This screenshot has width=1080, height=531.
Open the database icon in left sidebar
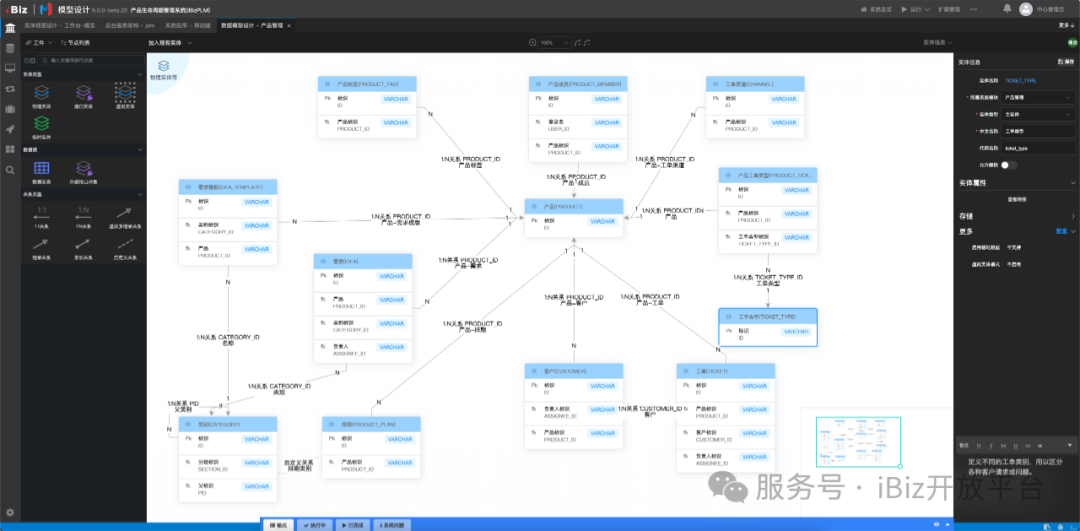point(10,48)
